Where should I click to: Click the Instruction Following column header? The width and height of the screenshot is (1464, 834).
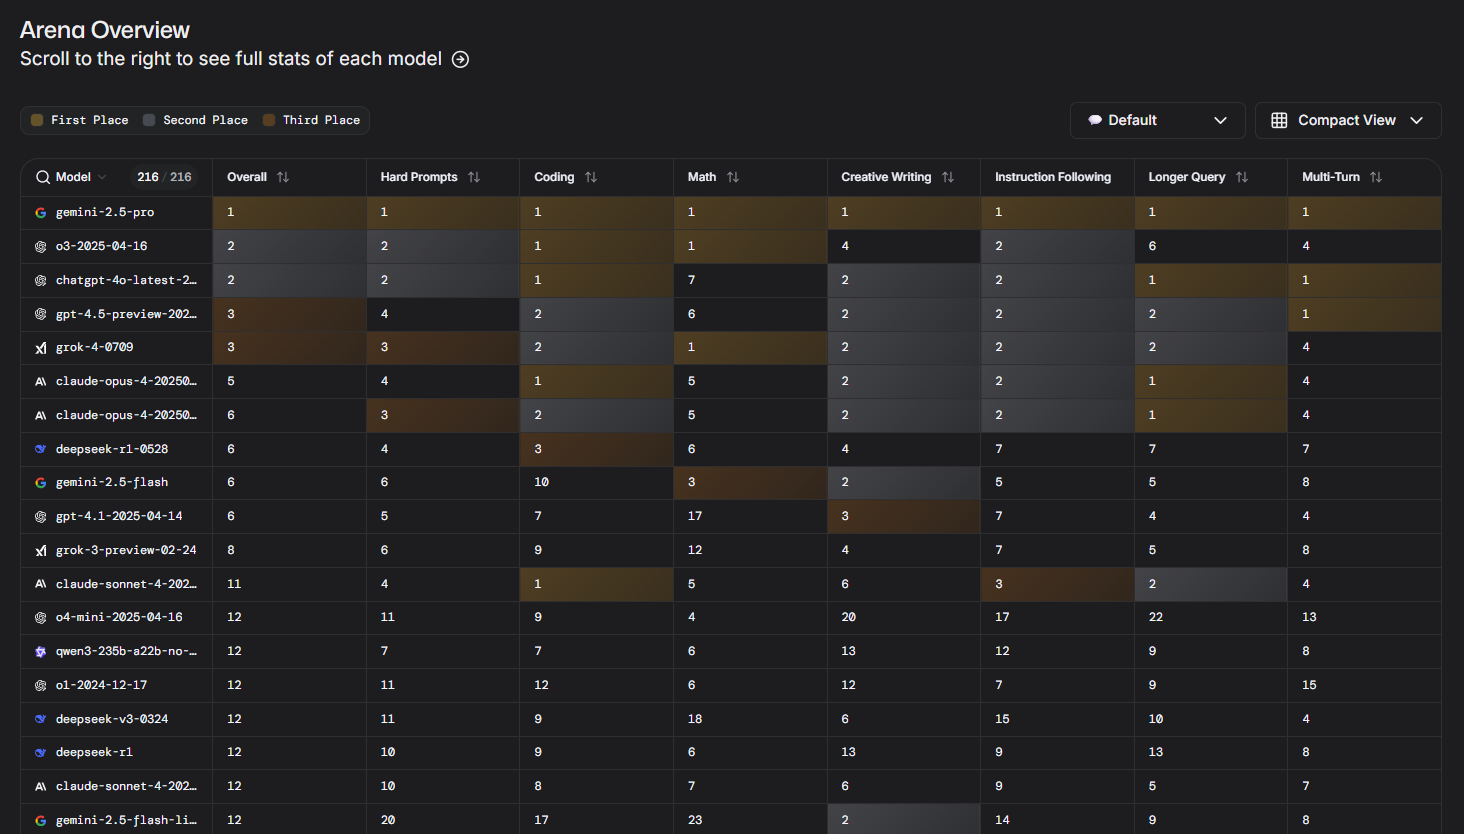pyautogui.click(x=1052, y=177)
